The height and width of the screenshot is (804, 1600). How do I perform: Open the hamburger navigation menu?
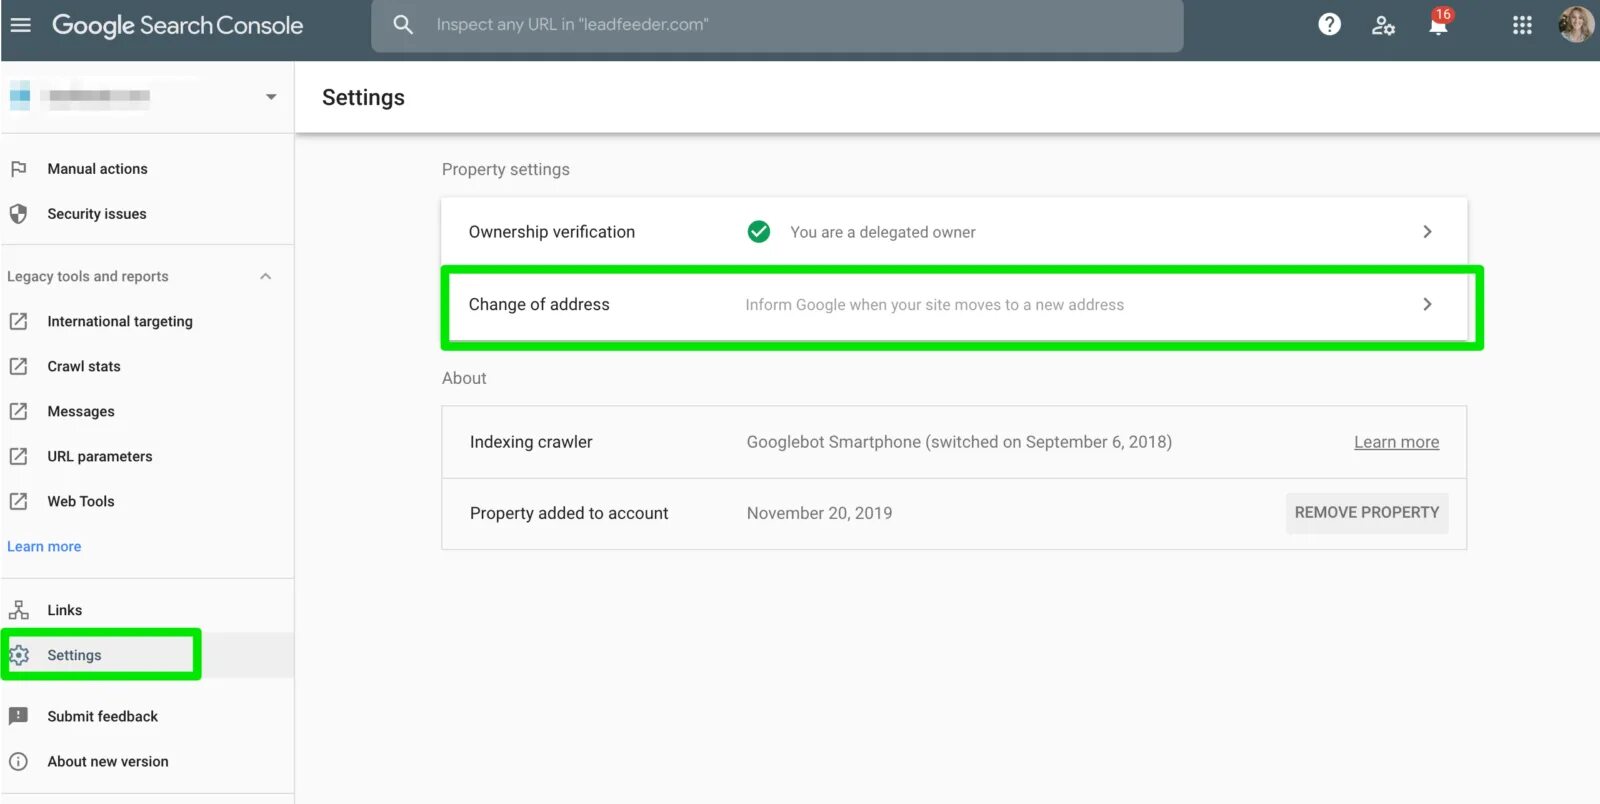tap(20, 25)
